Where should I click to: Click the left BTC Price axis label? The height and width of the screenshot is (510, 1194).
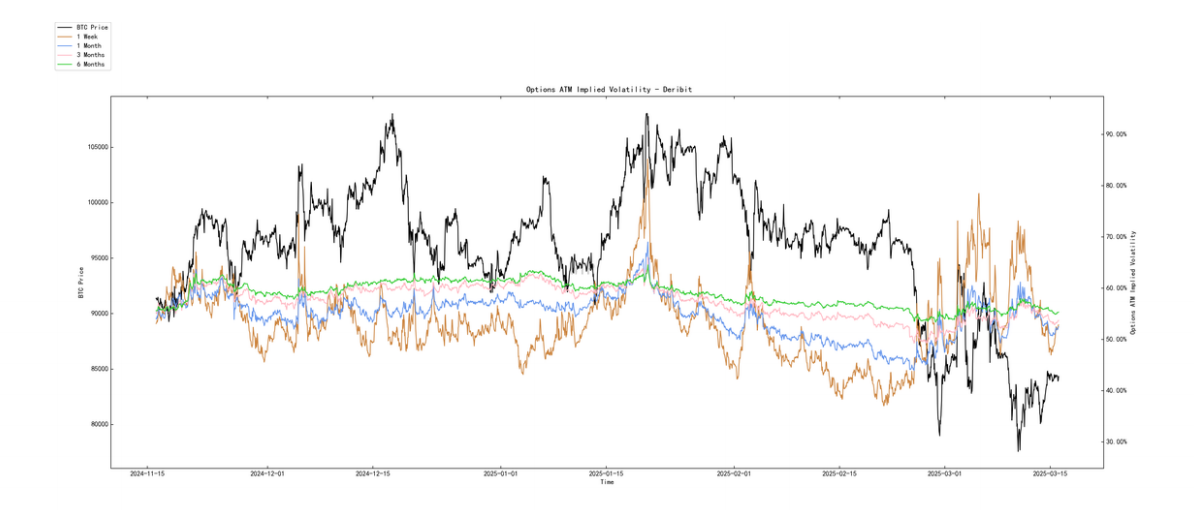[80, 281]
